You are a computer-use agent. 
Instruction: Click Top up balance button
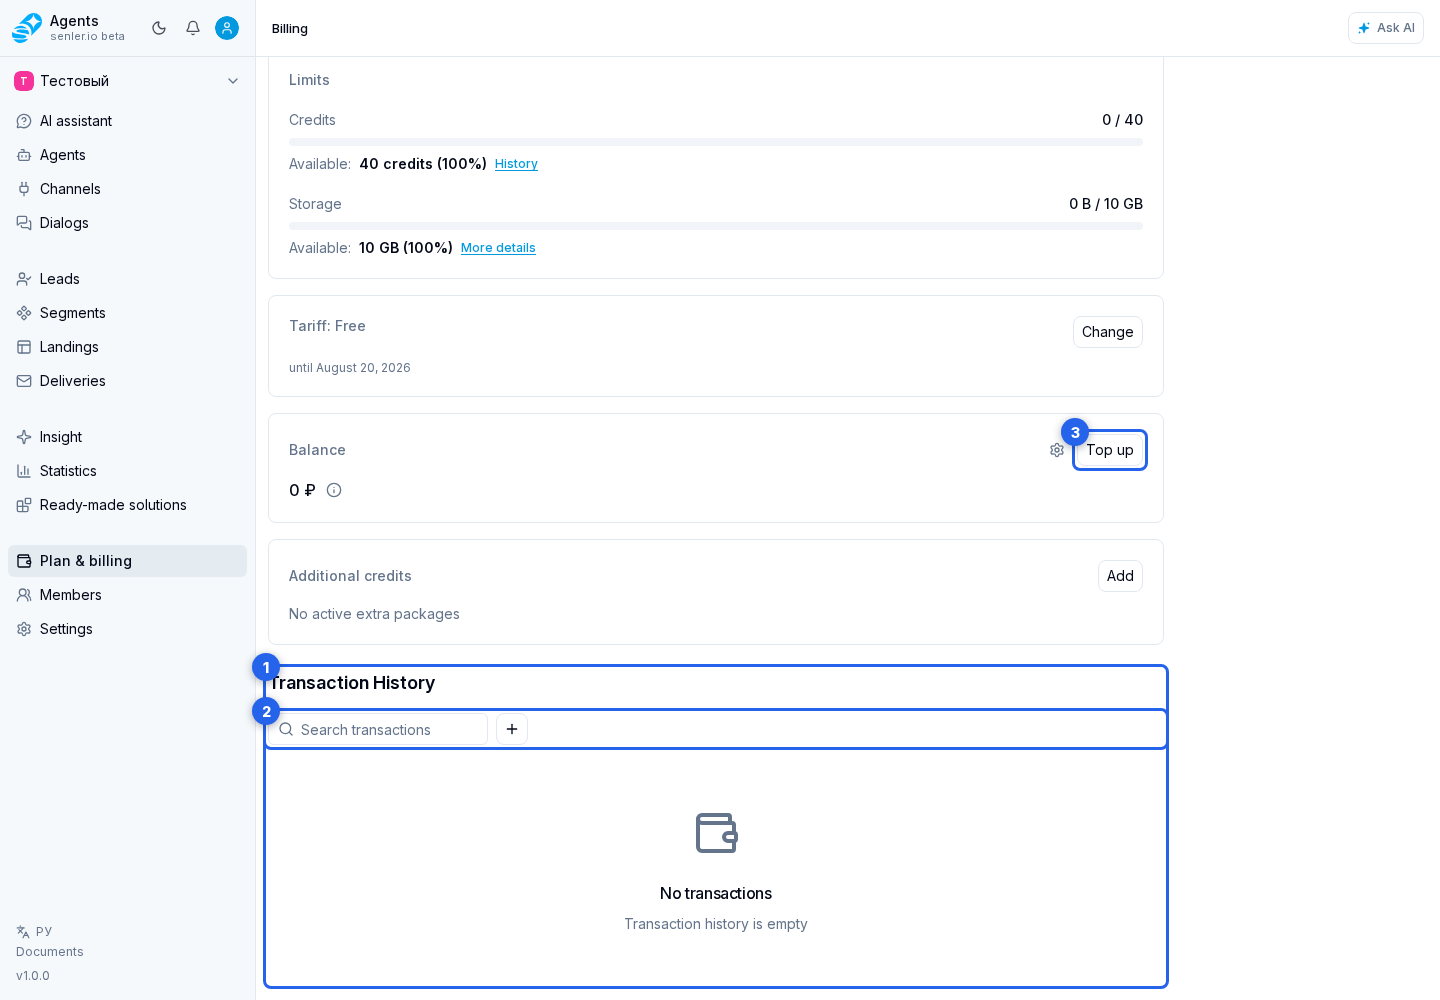pos(1110,450)
